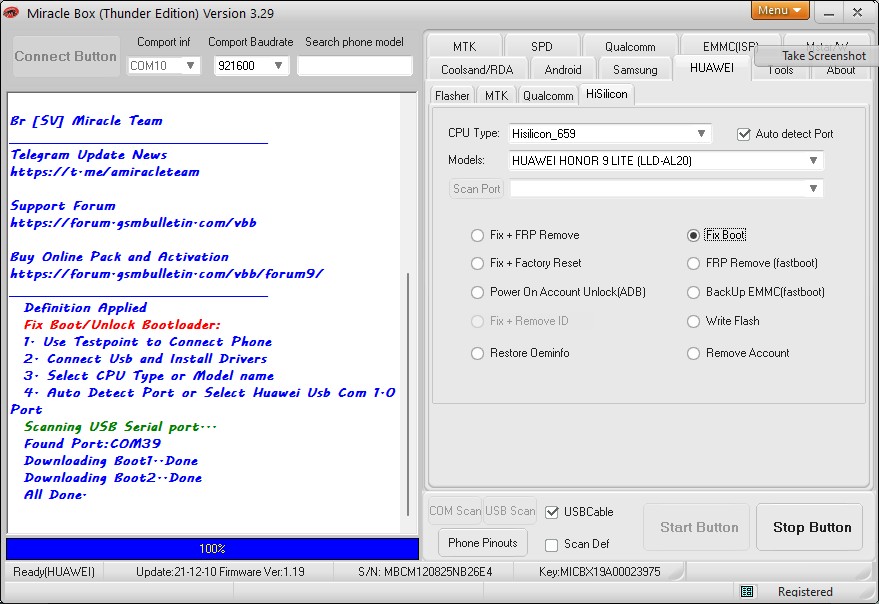Click the red 'Fix Boot/Unlock Bootloader:' log line
The height and width of the screenshot is (604, 879).
[x=122, y=325]
